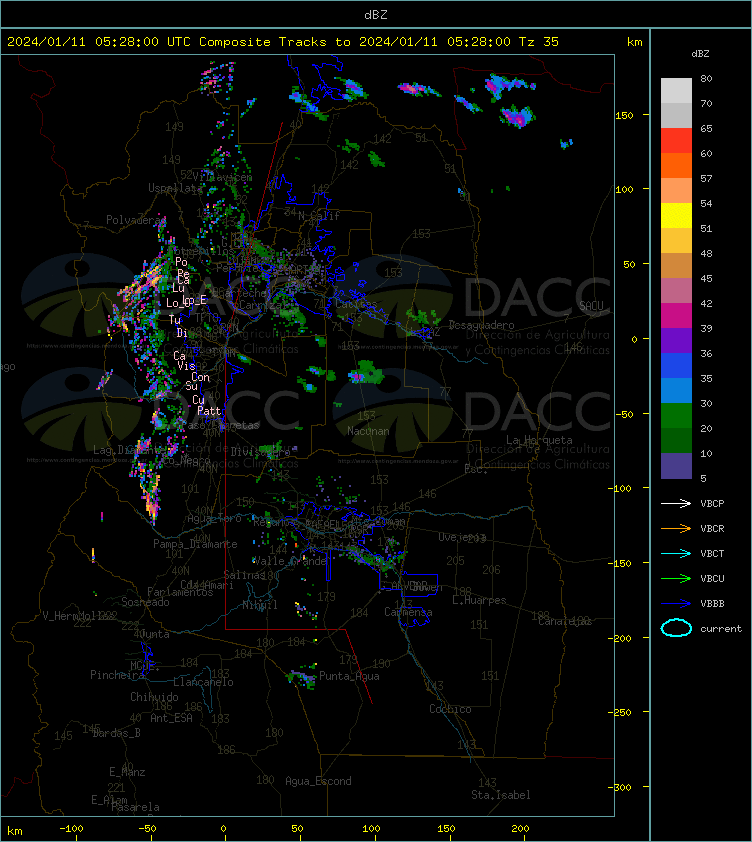This screenshot has width=752, height=842.
Task: Select the yellow 51 dBZ color swatch
Action: 676,215
